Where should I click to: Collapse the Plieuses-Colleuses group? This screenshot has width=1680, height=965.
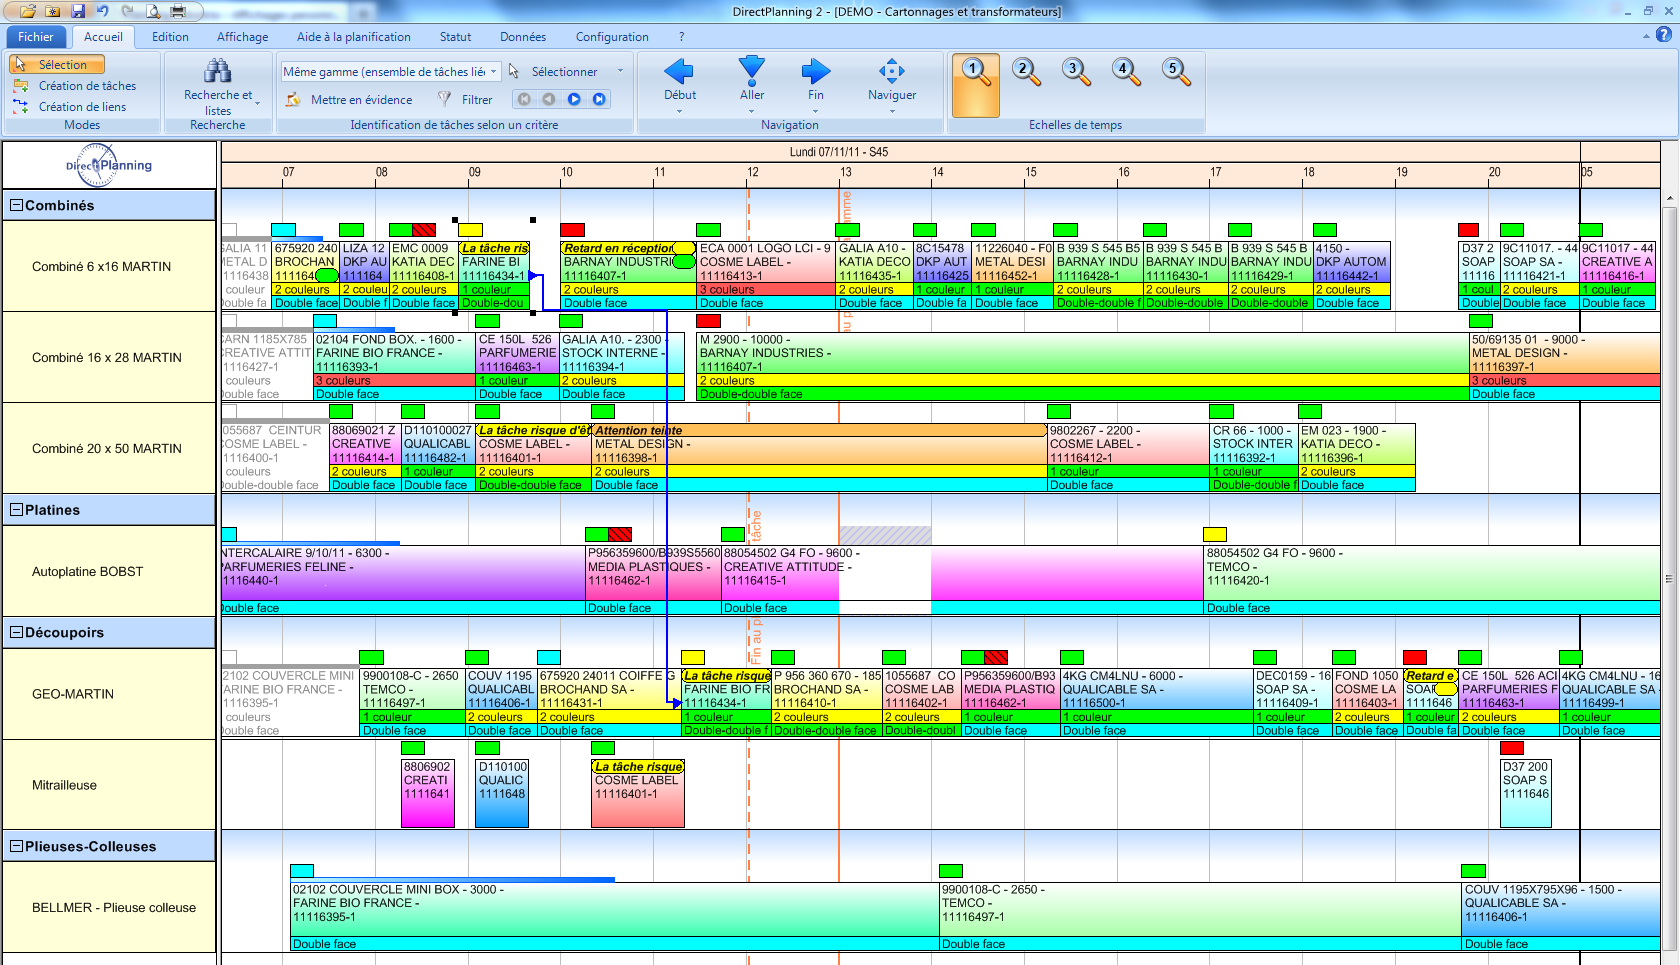[x=16, y=846]
